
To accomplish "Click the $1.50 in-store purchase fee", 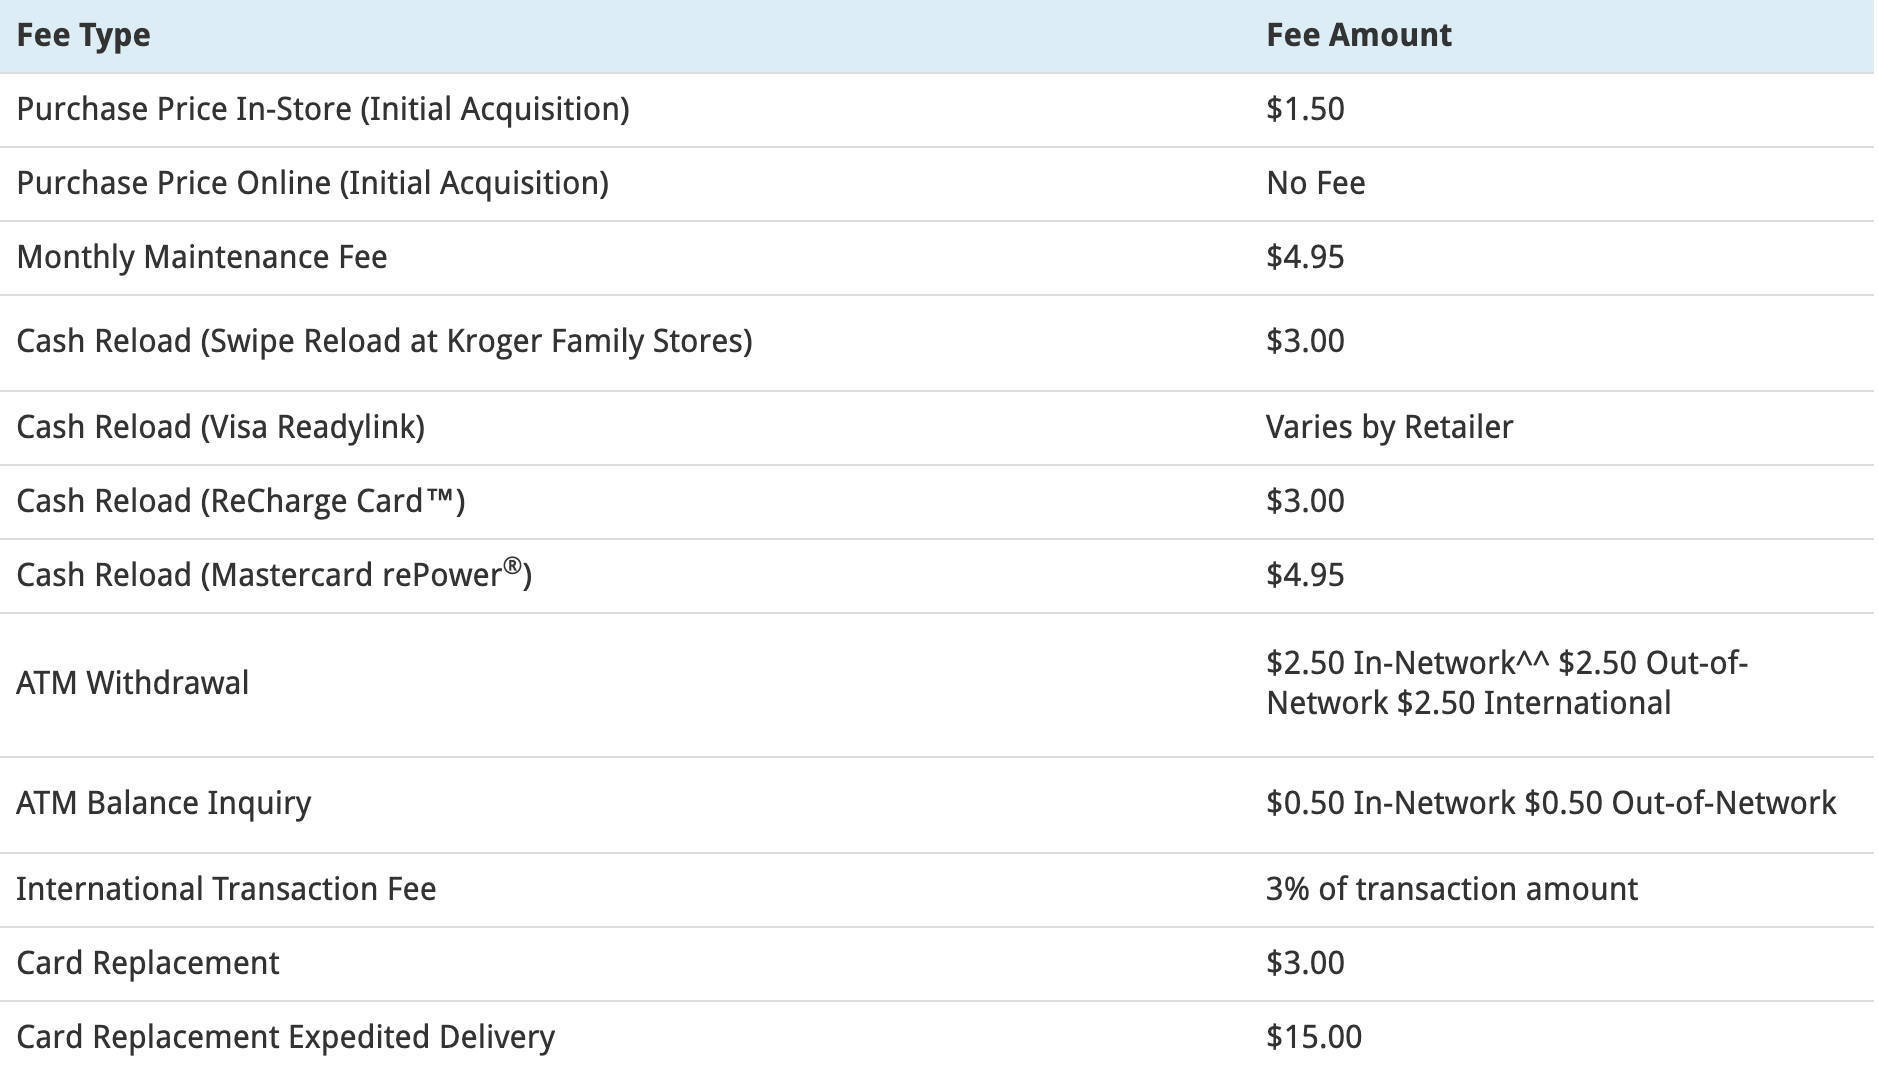I will pos(1305,109).
